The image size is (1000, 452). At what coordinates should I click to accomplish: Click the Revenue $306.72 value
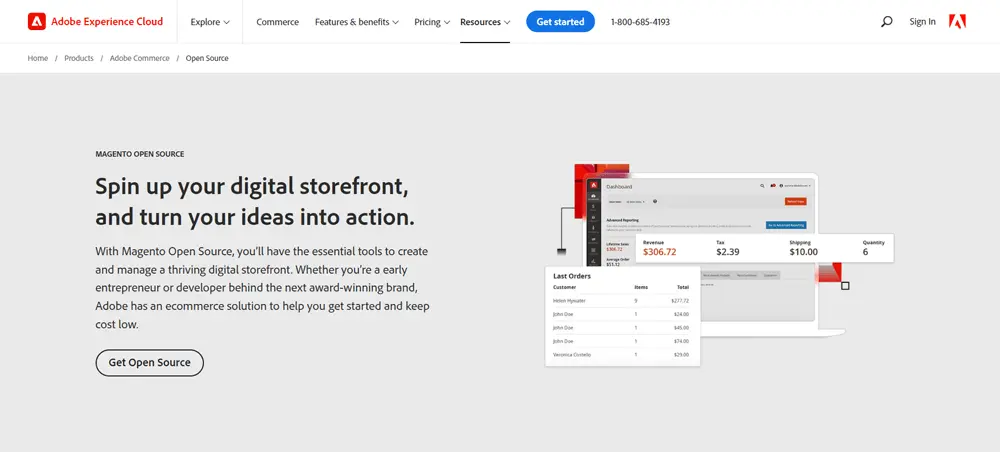pos(659,252)
